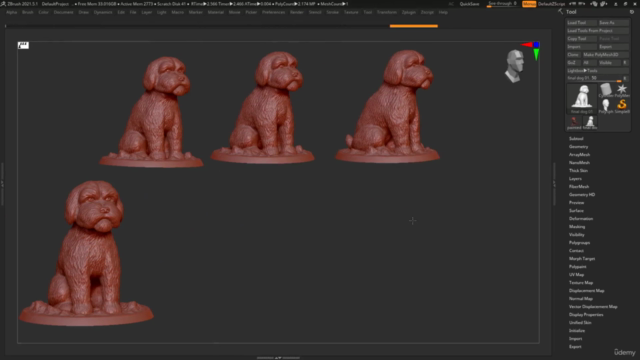Click the Clone button
This screenshot has height=360, width=640.
[x=573, y=55]
